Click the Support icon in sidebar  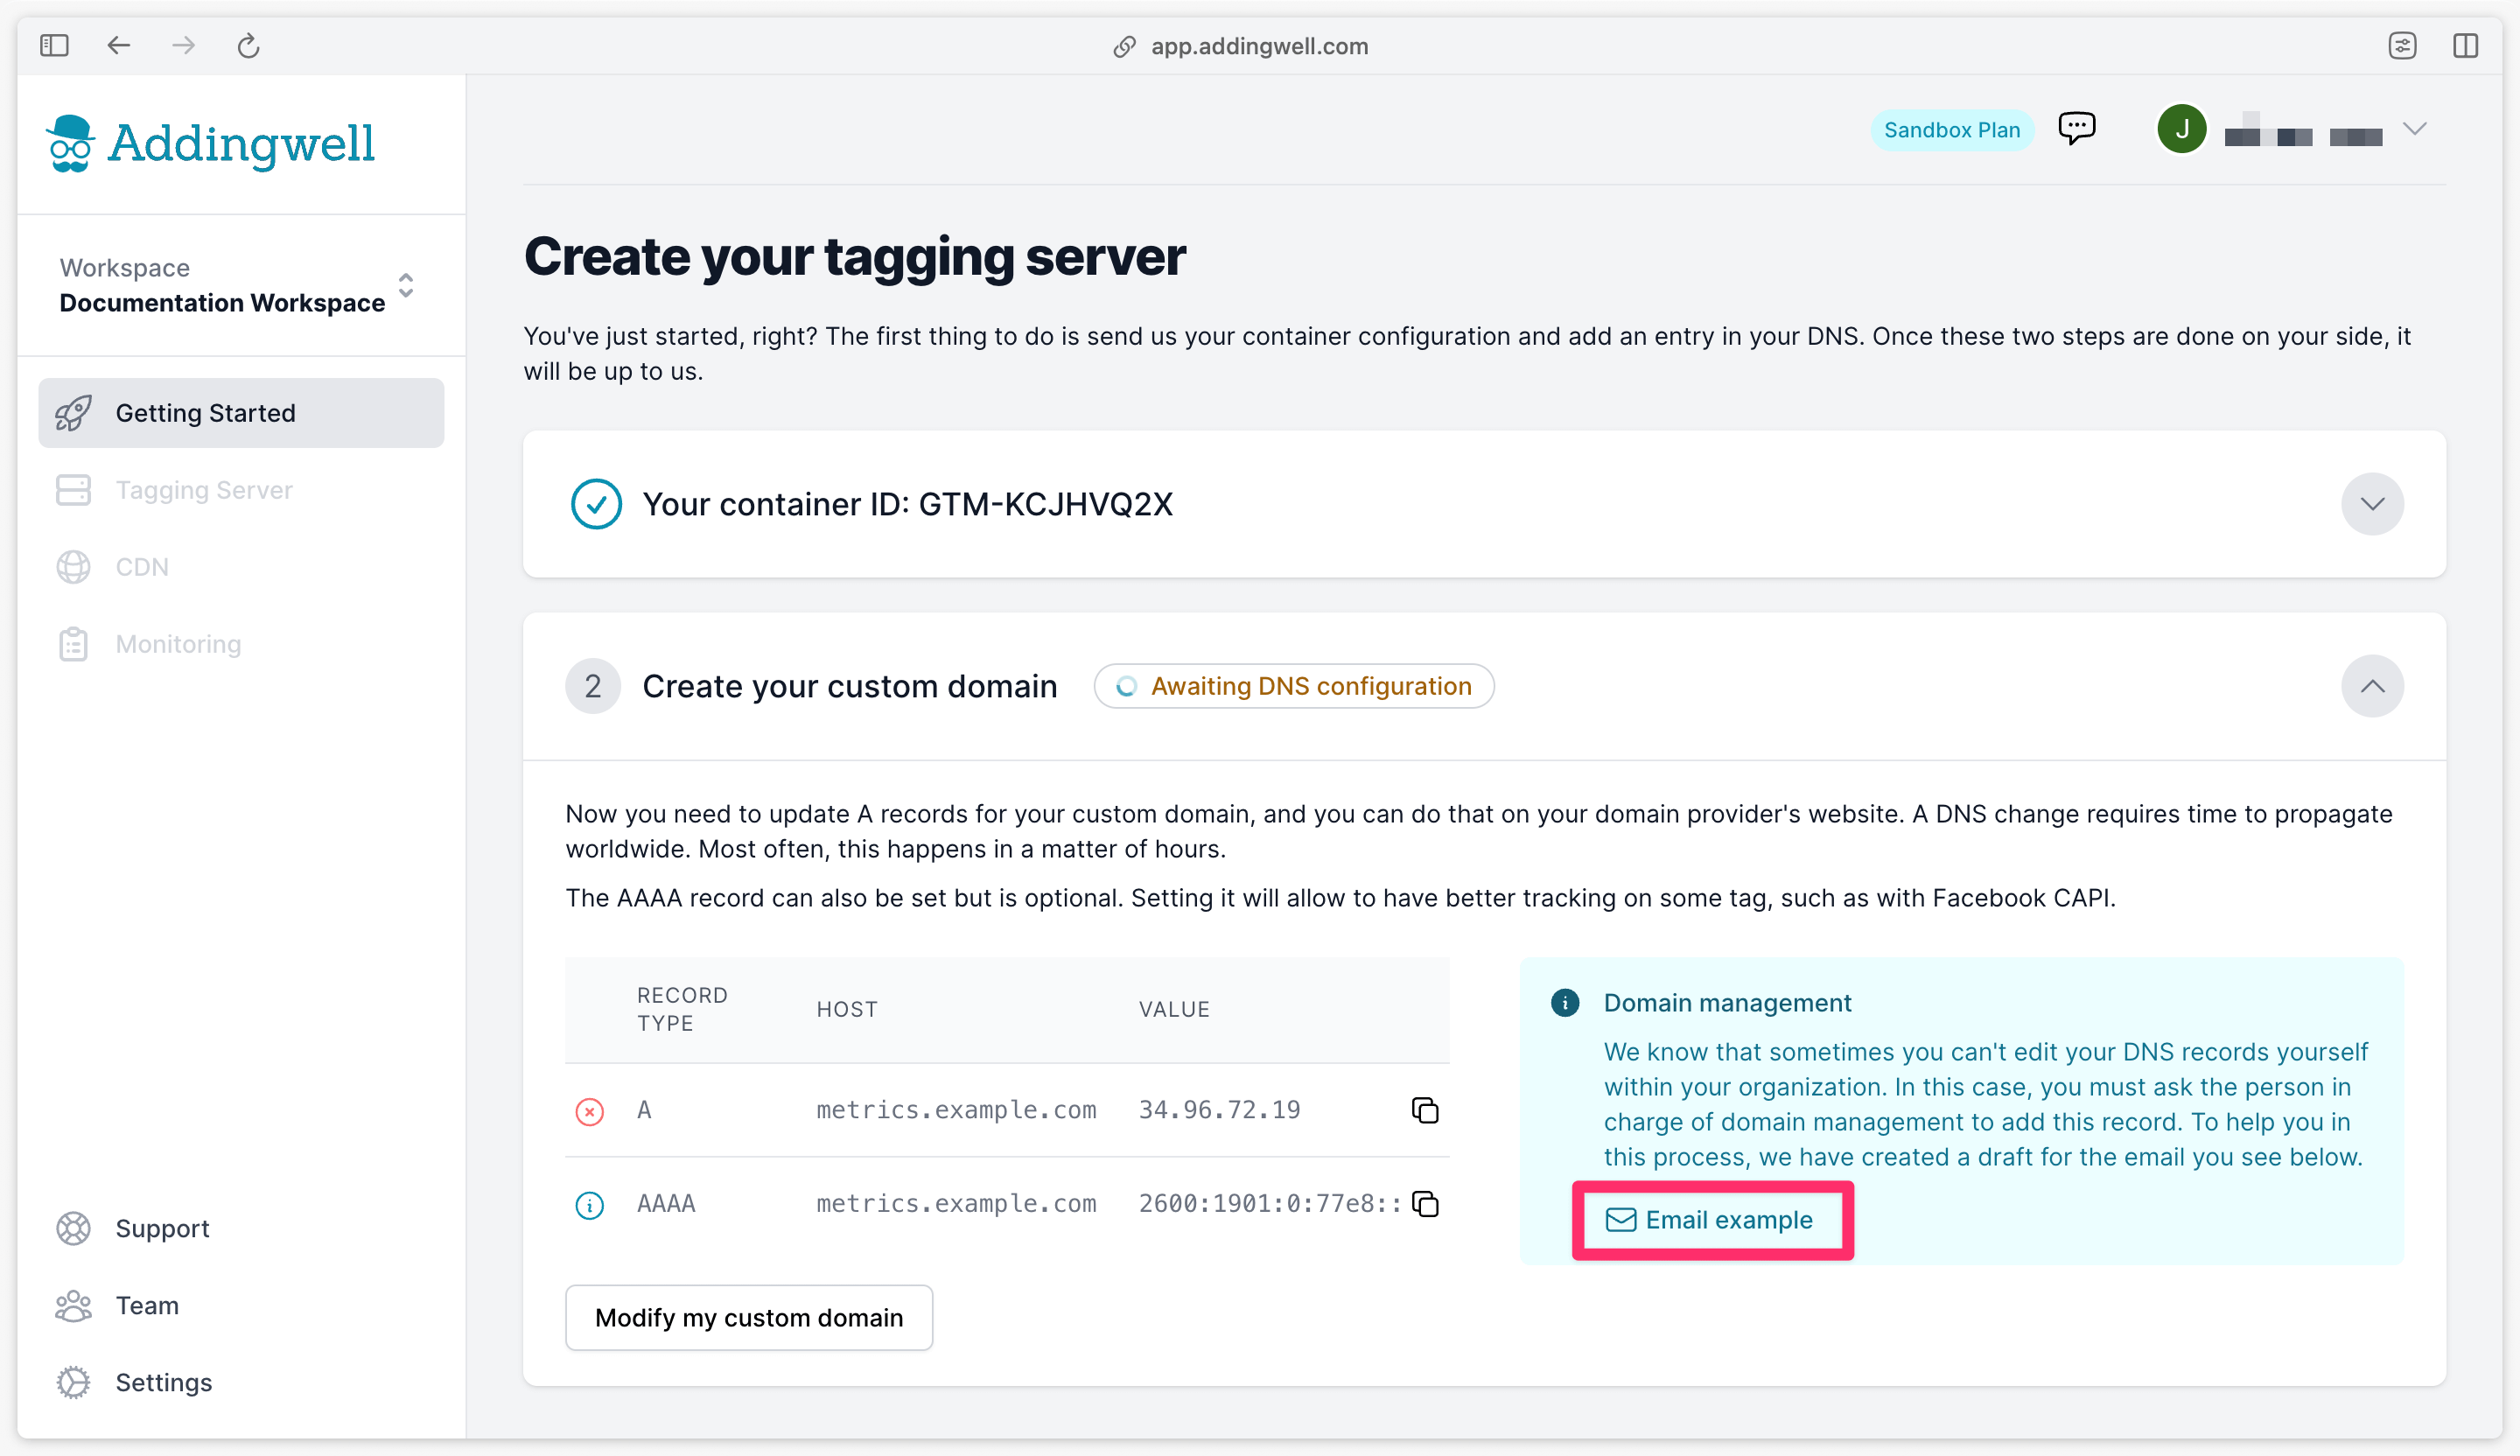(x=73, y=1228)
